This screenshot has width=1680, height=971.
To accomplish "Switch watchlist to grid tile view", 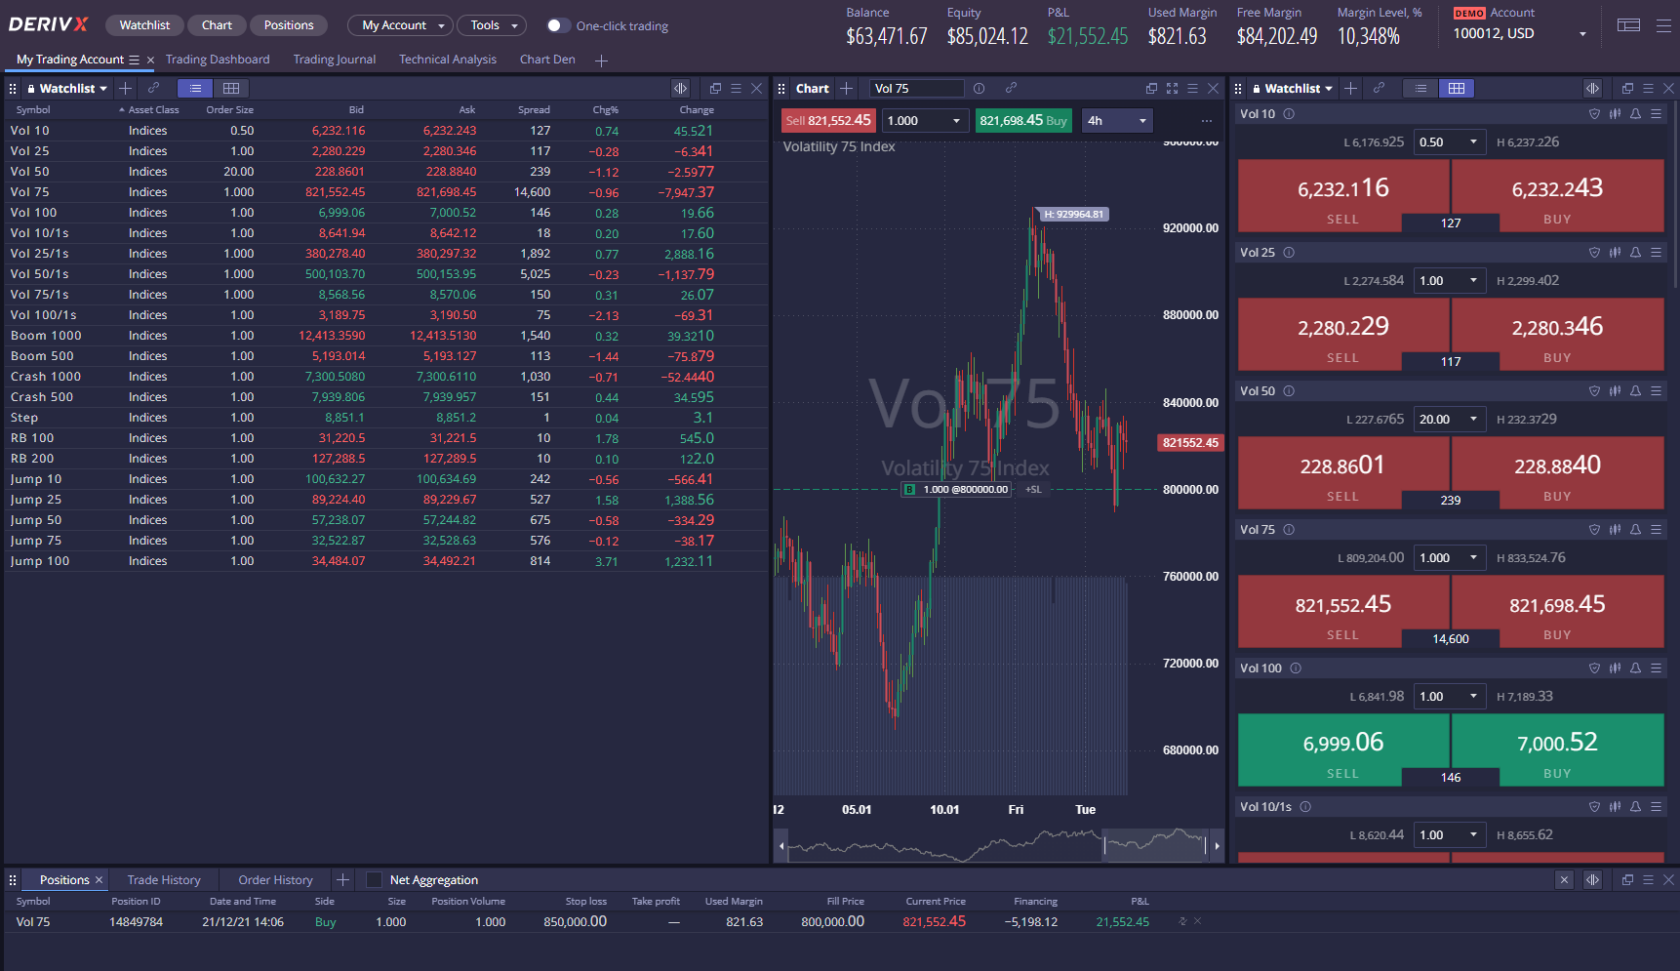I will tap(1456, 88).
